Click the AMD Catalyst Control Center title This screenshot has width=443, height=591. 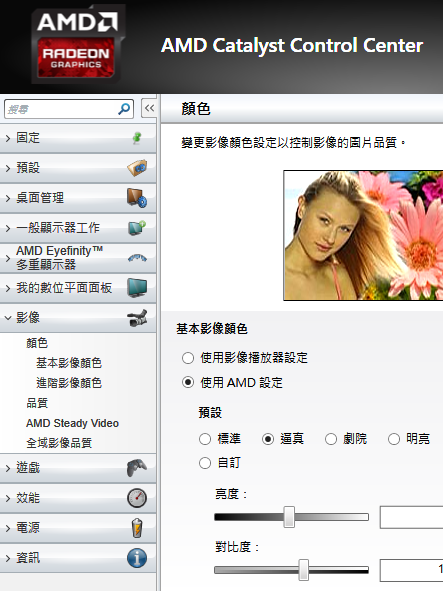tap(292, 46)
